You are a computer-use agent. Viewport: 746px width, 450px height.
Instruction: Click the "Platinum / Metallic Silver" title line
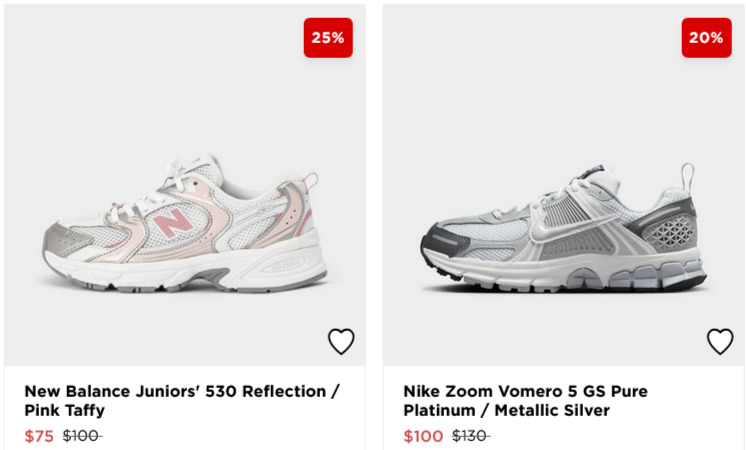(506, 410)
